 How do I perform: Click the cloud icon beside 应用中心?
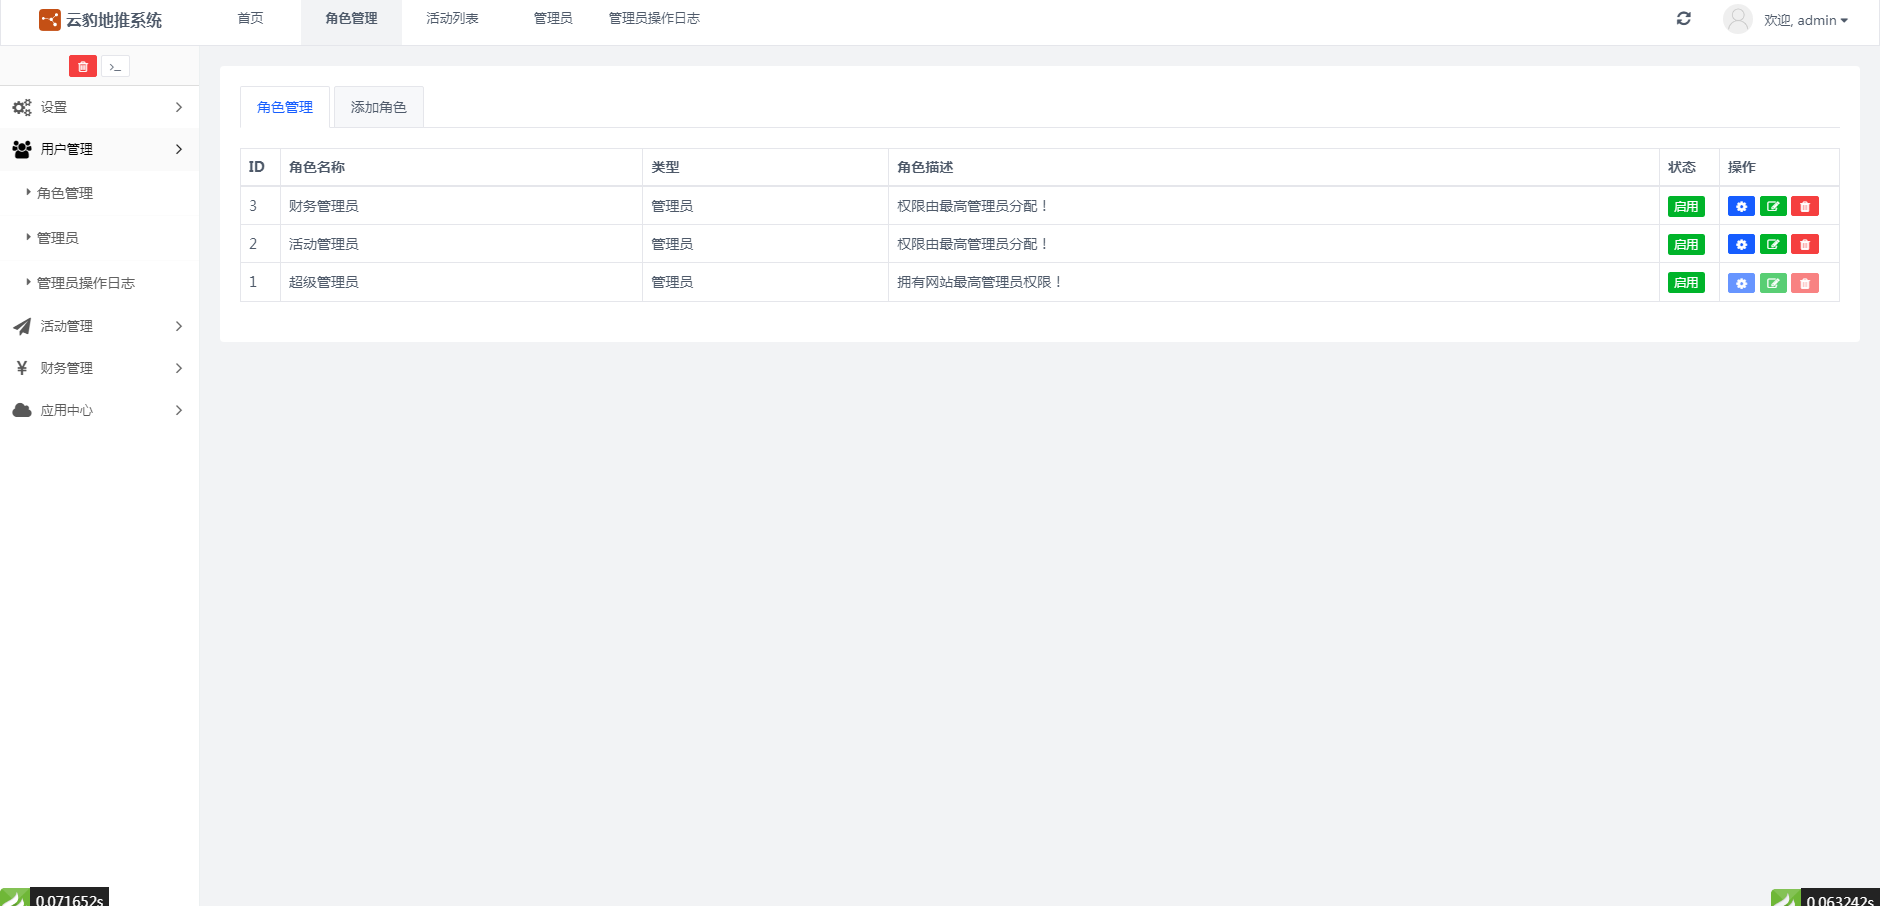(x=22, y=410)
